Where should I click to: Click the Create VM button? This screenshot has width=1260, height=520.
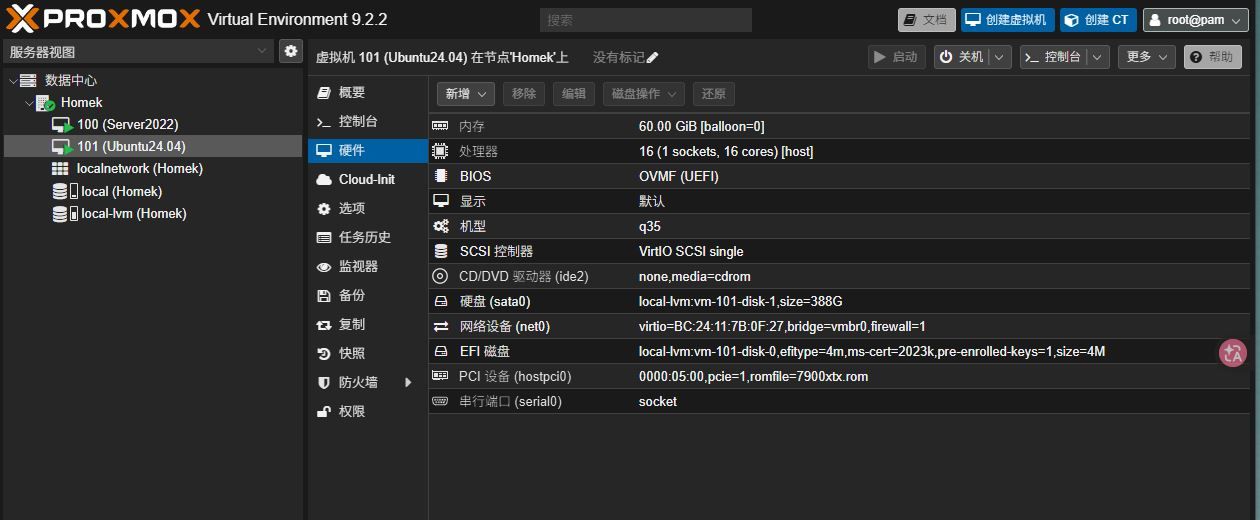[x=1007, y=20]
